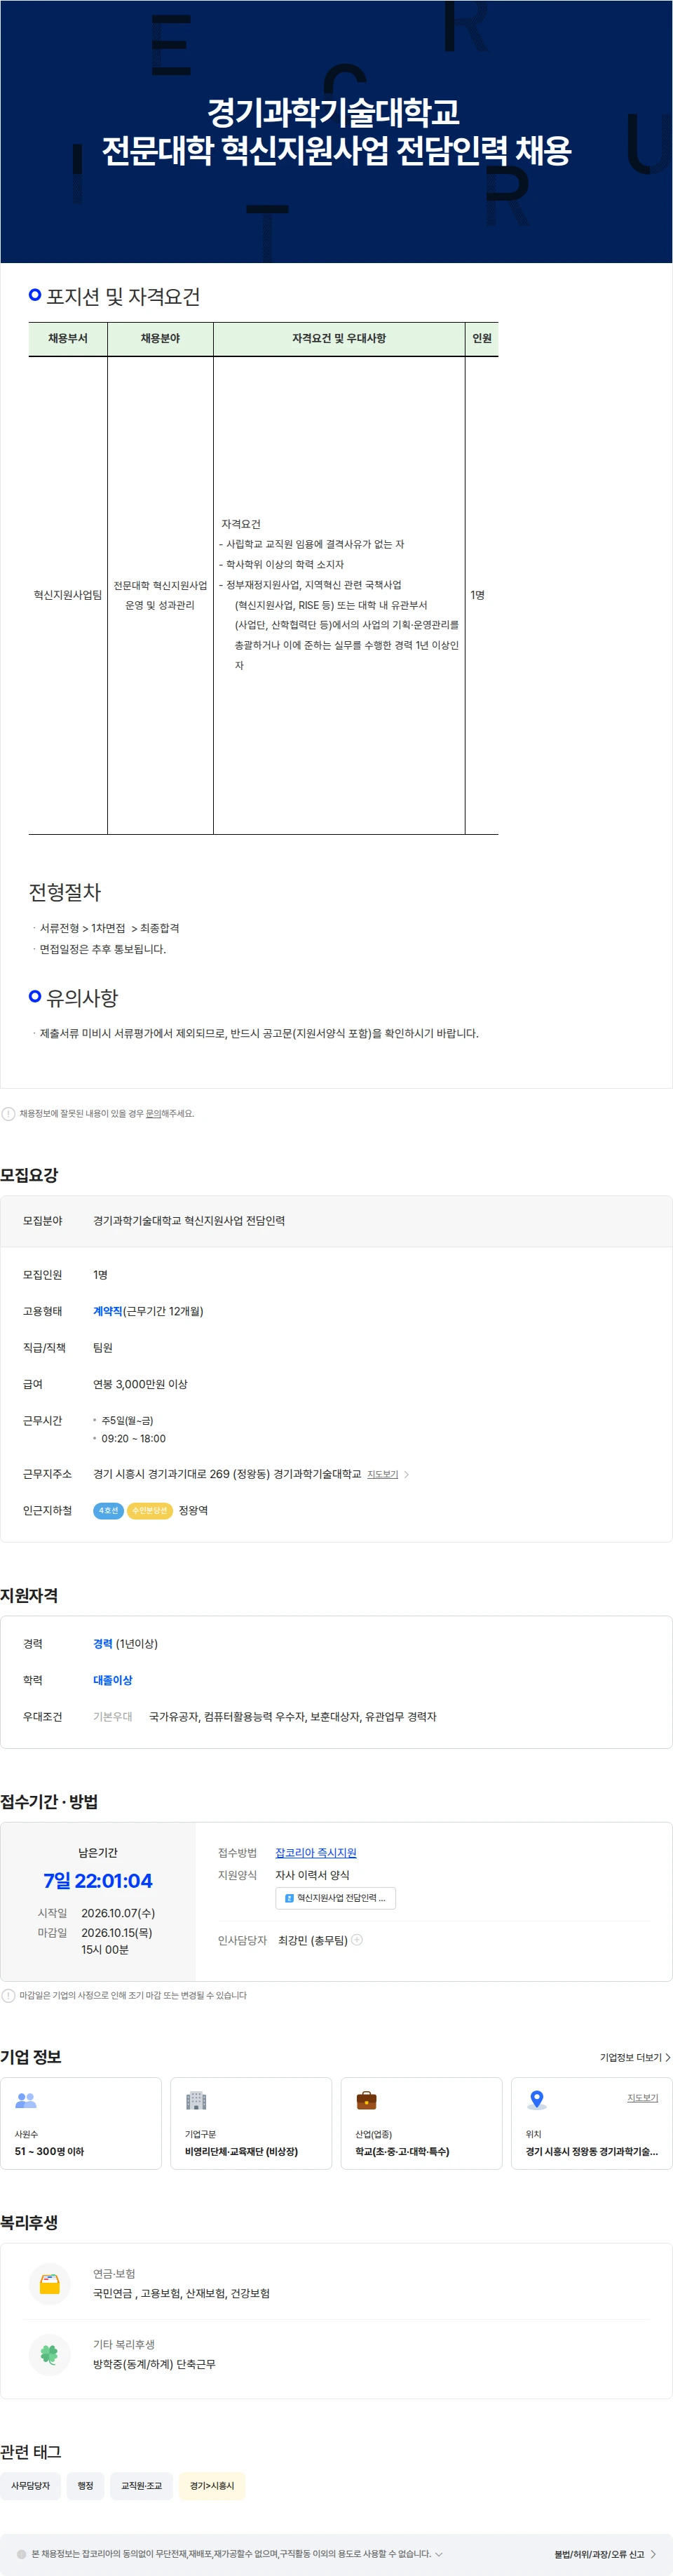Click the 51 ~ 300명 이하 value
673x2576 pixels.
[49, 2151]
